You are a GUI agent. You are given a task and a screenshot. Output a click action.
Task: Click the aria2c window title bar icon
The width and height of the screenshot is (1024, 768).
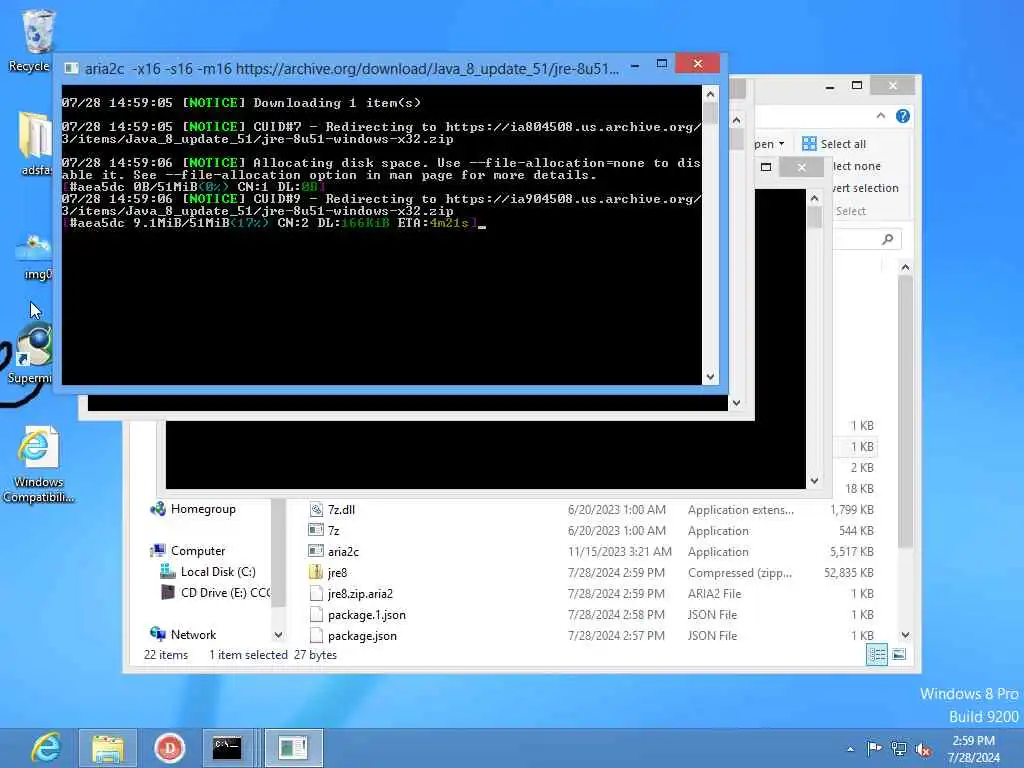[x=71, y=69]
